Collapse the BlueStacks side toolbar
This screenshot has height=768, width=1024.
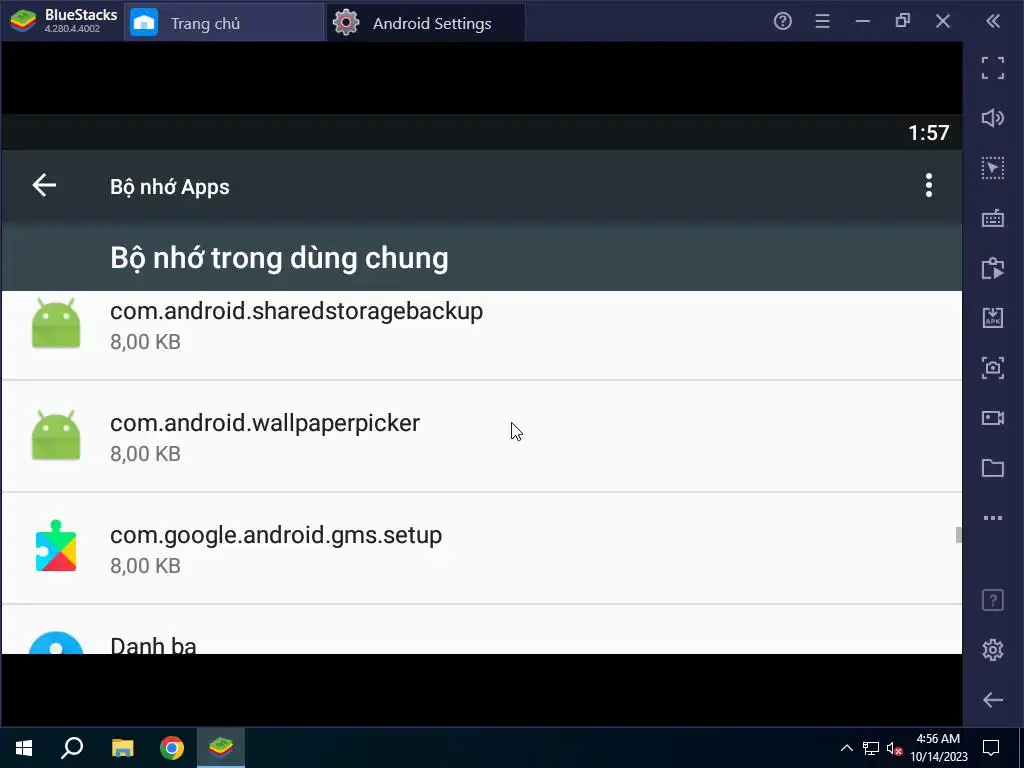pyautogui.click(x=993, y=22)
